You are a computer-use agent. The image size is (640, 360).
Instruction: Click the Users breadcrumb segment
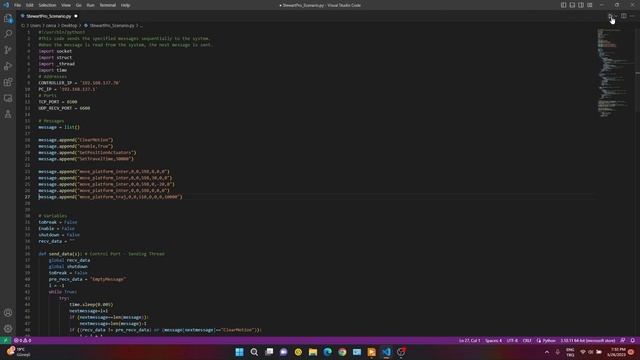(36, 26)
